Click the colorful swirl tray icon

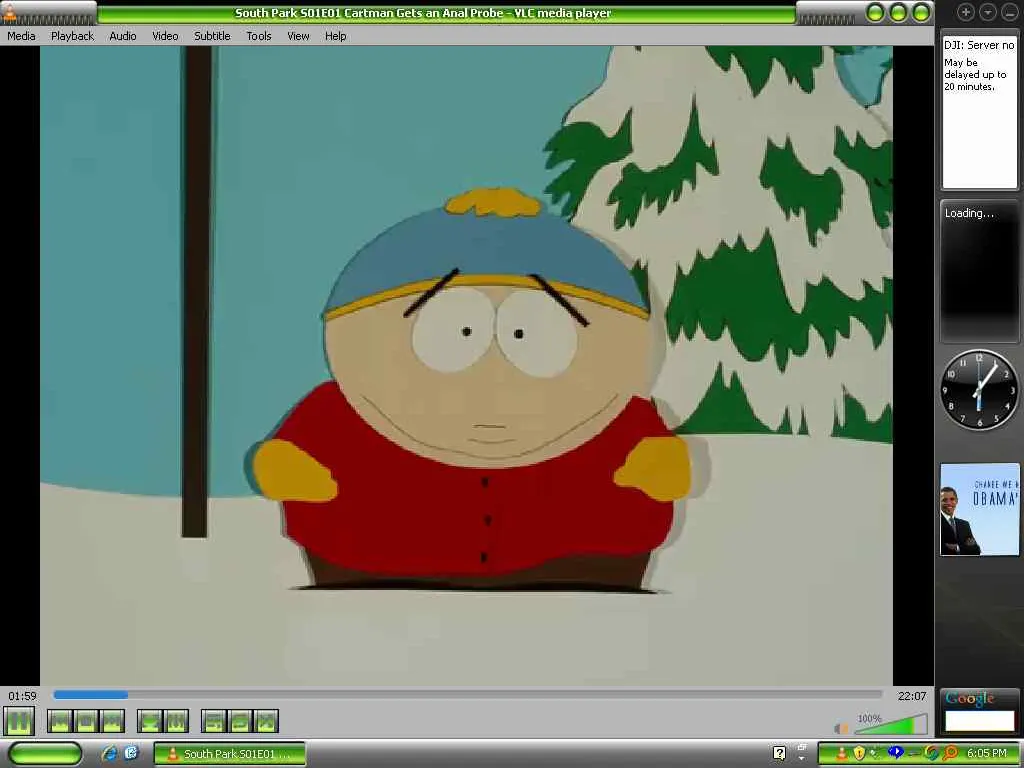[x=931, y=754]
